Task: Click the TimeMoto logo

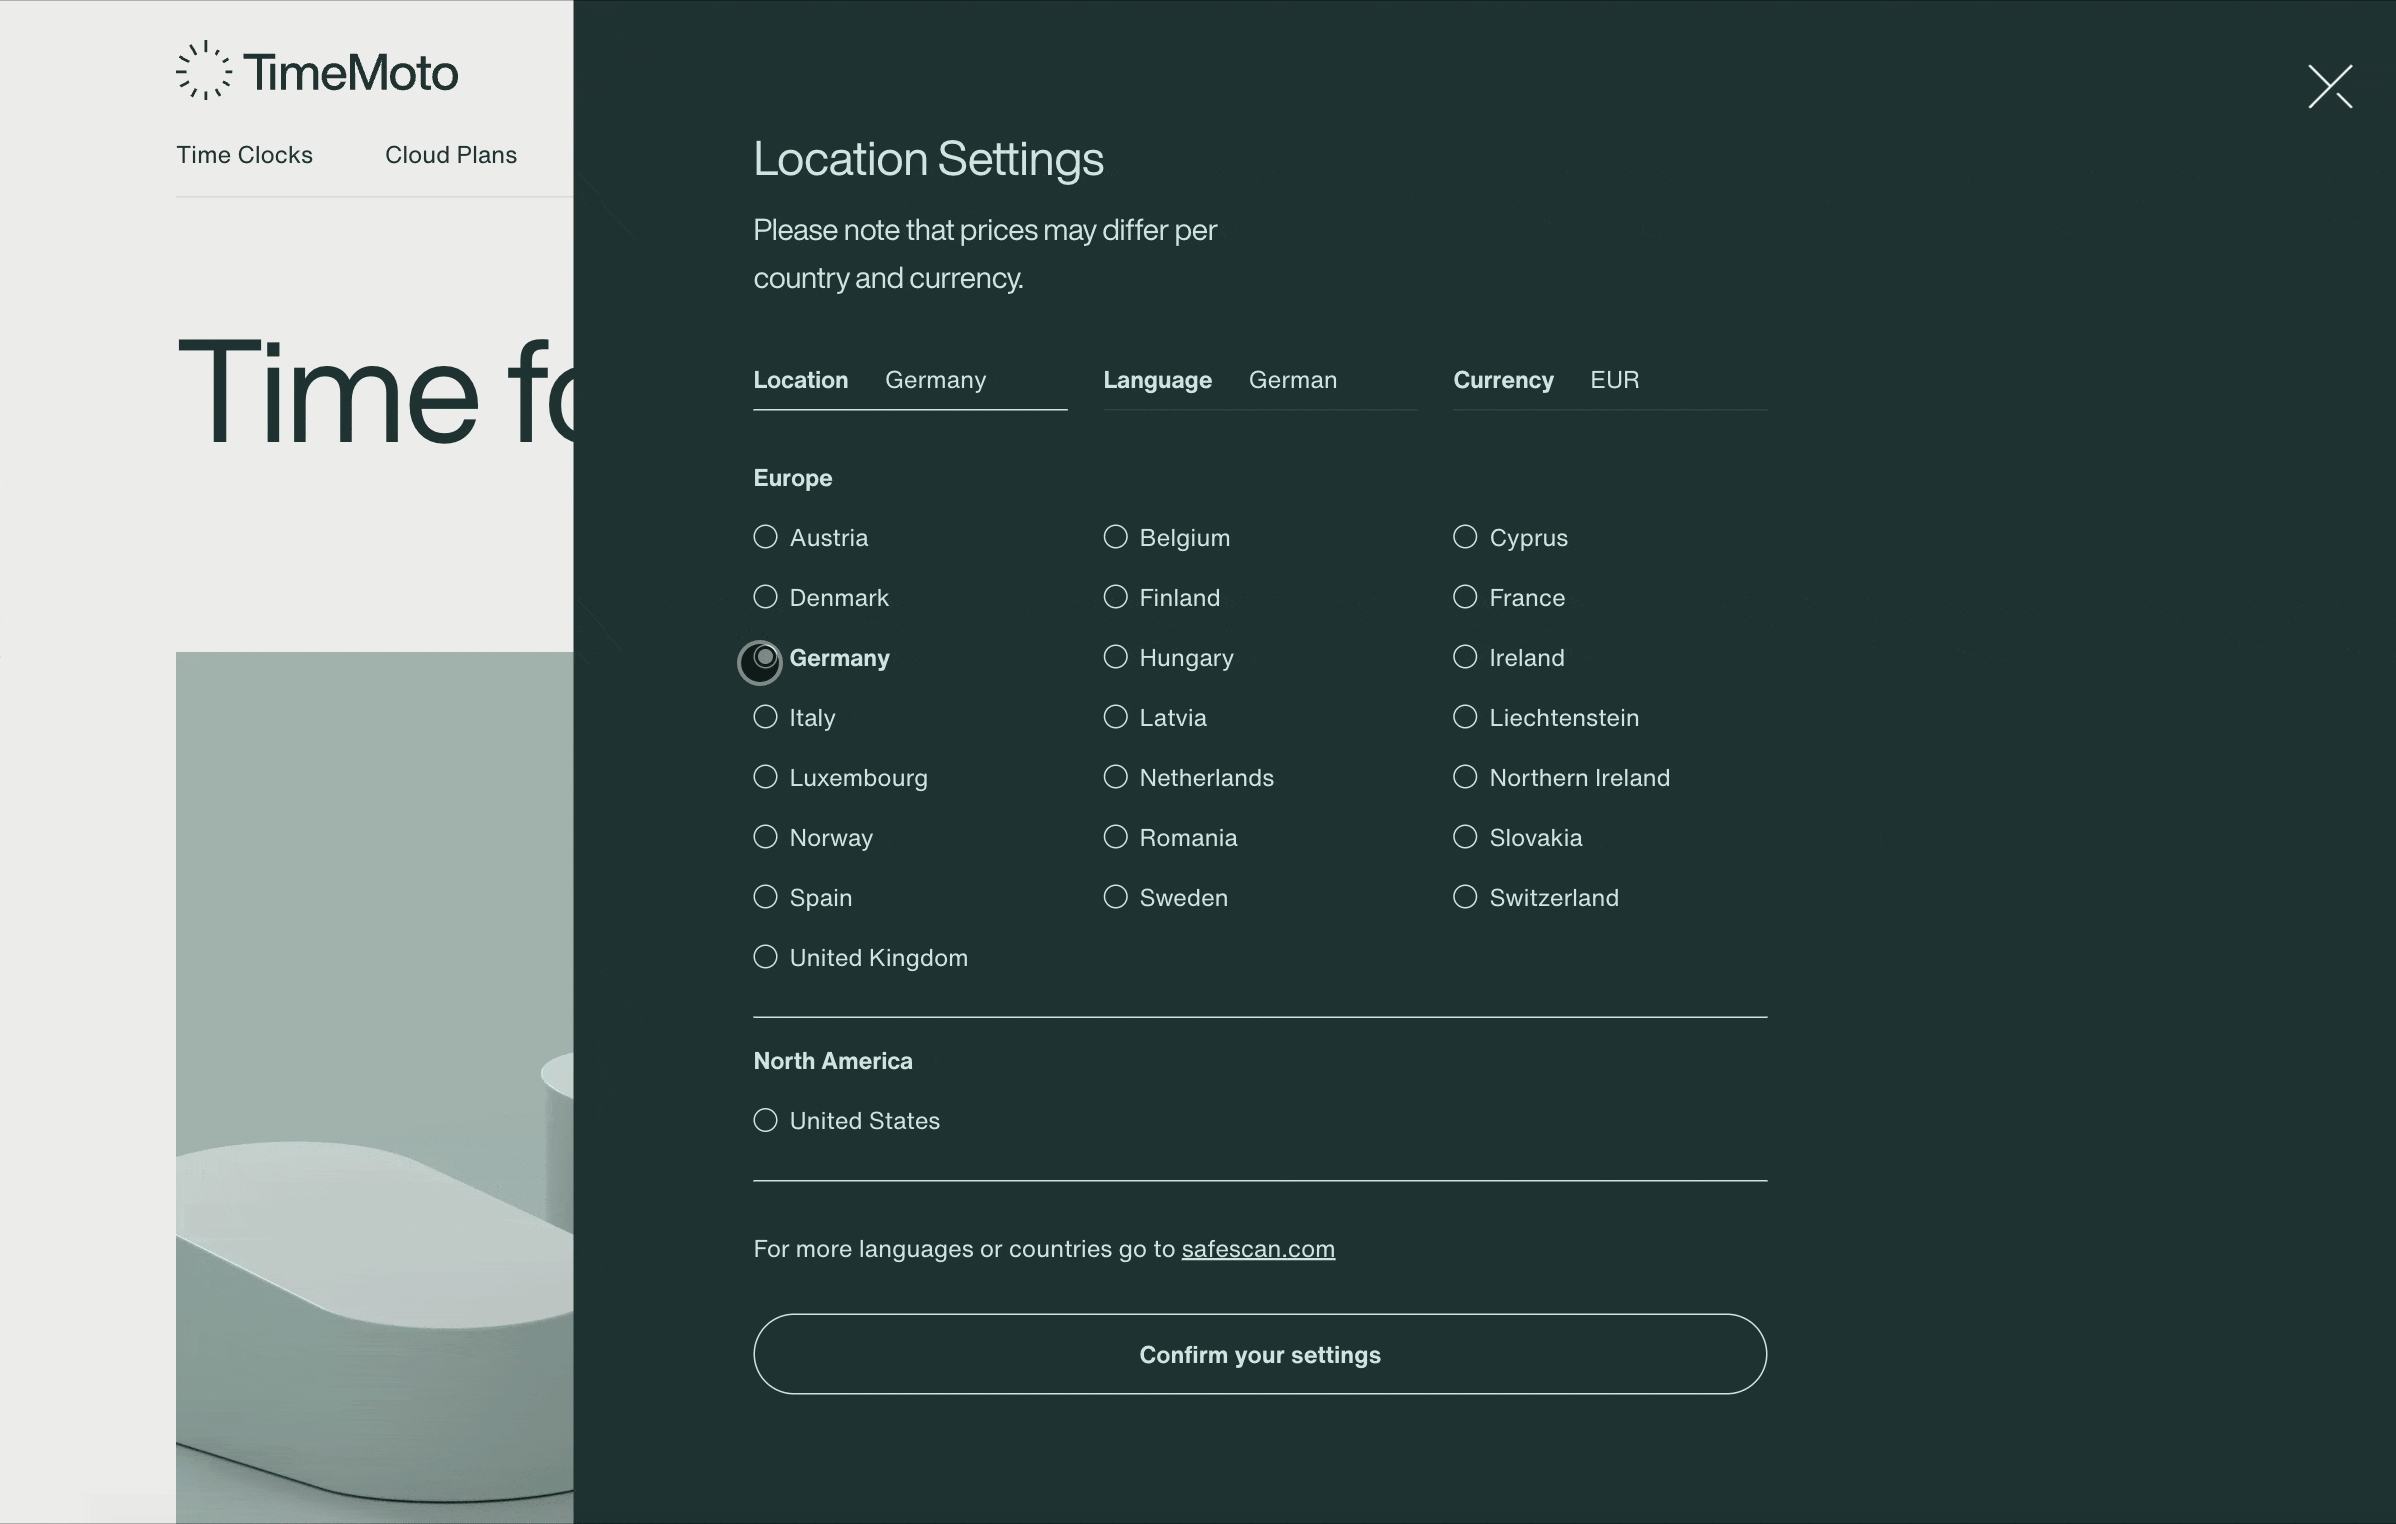Action: click(315, 70)
